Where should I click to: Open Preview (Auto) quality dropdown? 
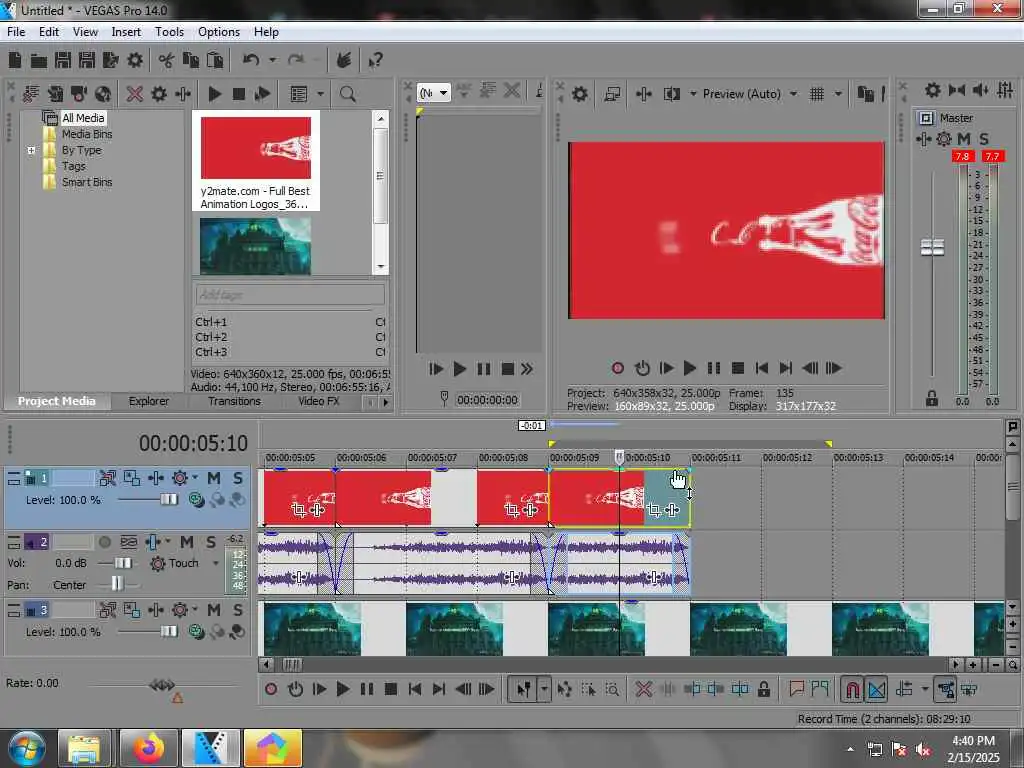click(x=793, y=94)
